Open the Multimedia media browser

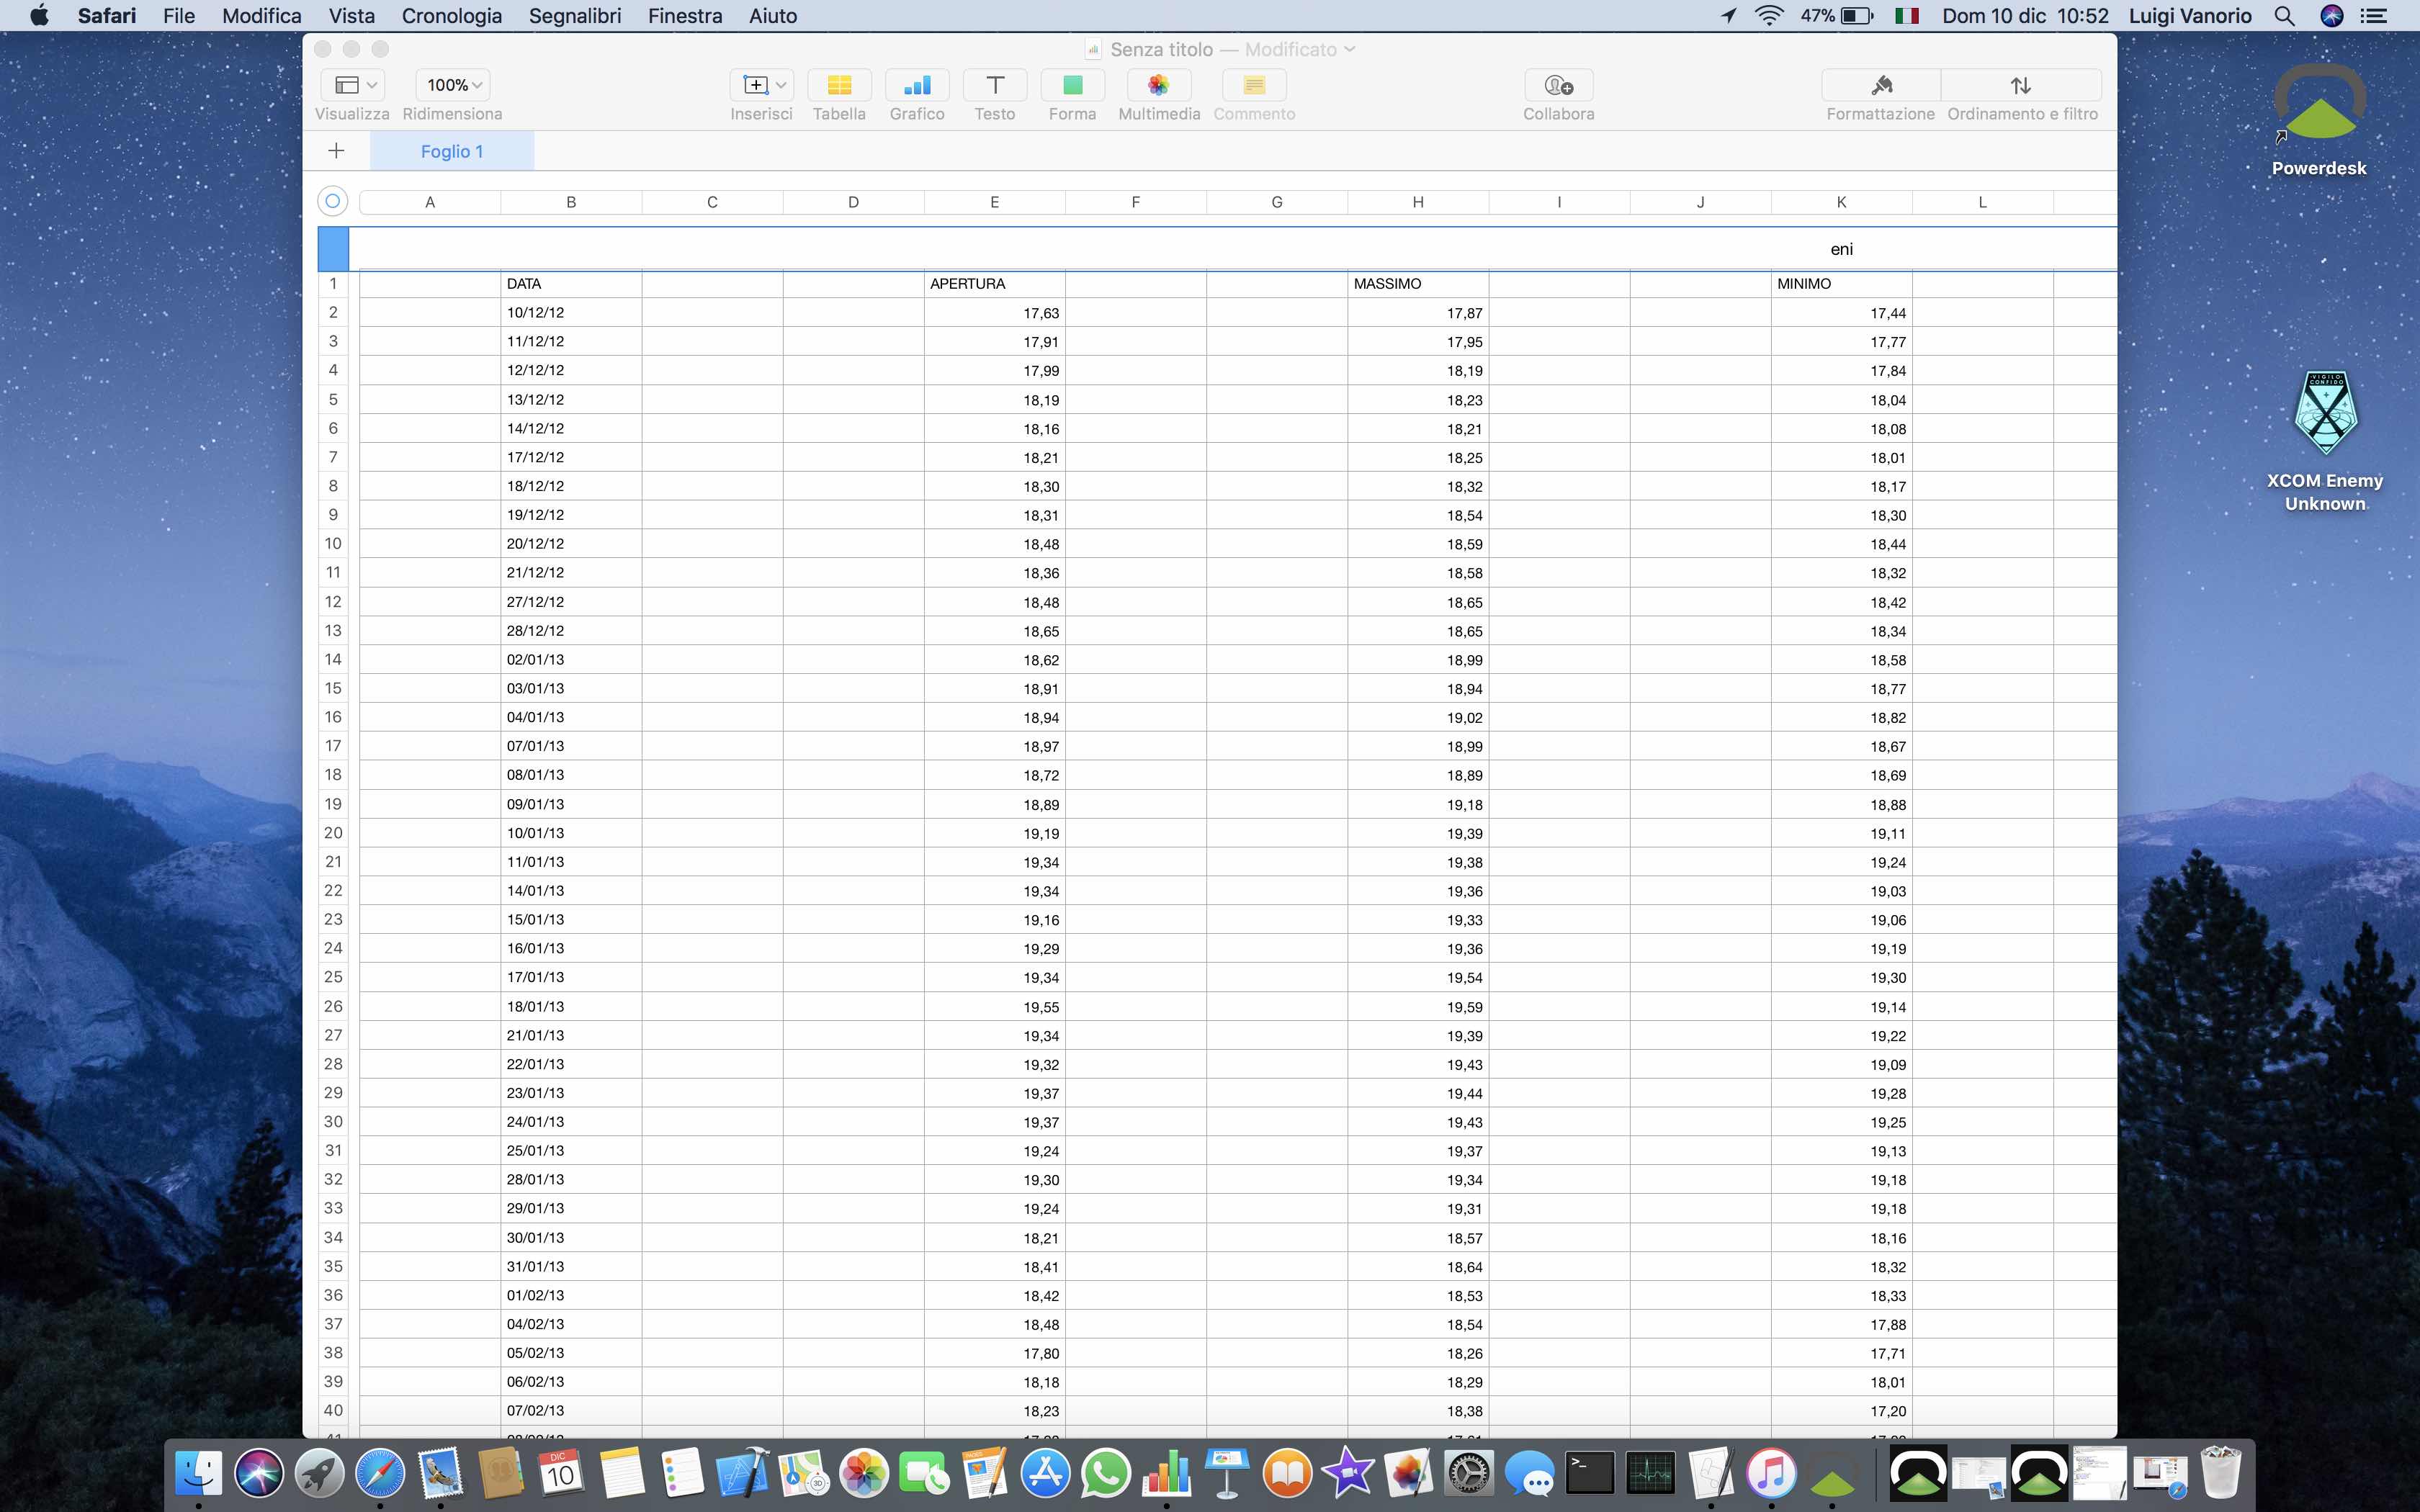point(1157,95)
